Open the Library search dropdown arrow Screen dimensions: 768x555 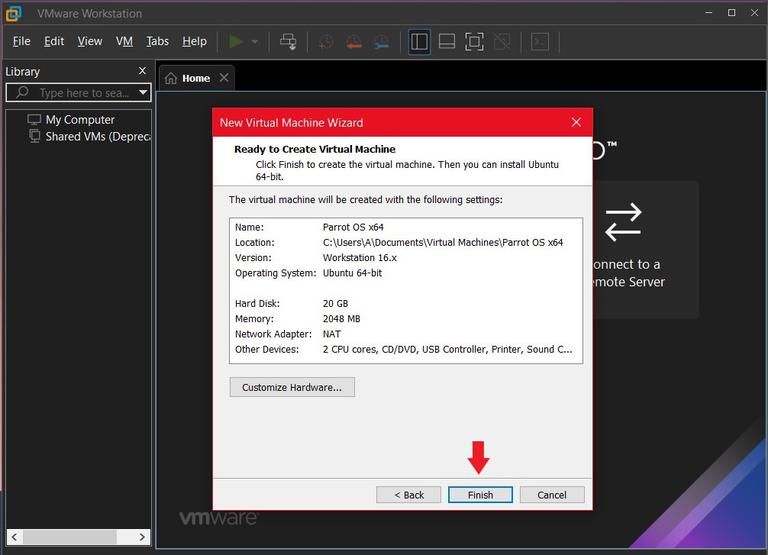pyautogui.click(x=143, y=92)
